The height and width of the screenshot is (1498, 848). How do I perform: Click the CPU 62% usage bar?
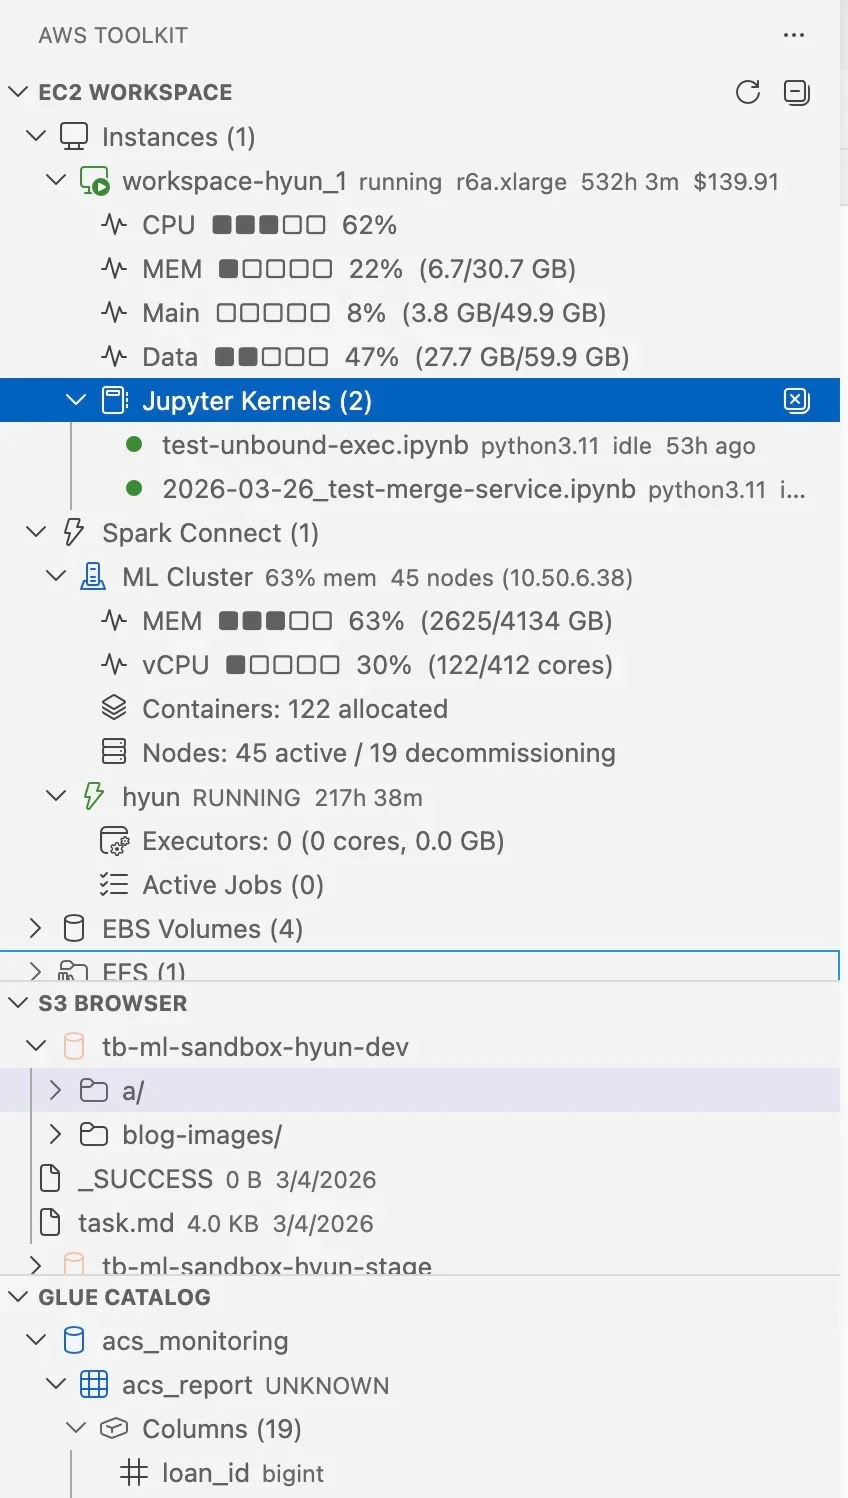pyautogui.click(x=269, y=225)
